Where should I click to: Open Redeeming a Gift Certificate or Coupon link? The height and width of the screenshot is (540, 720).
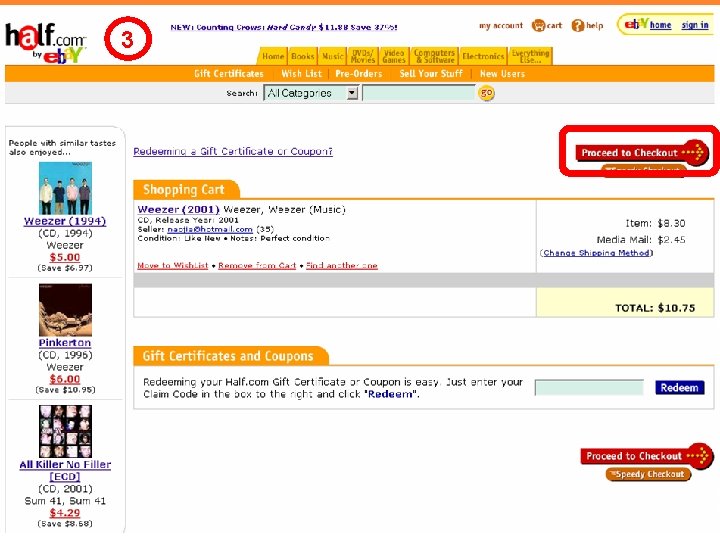pos(233,151)
